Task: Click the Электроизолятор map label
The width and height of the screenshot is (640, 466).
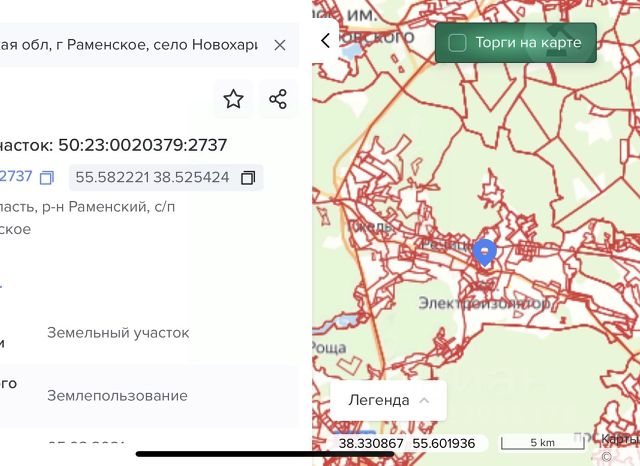Action: 484,304
